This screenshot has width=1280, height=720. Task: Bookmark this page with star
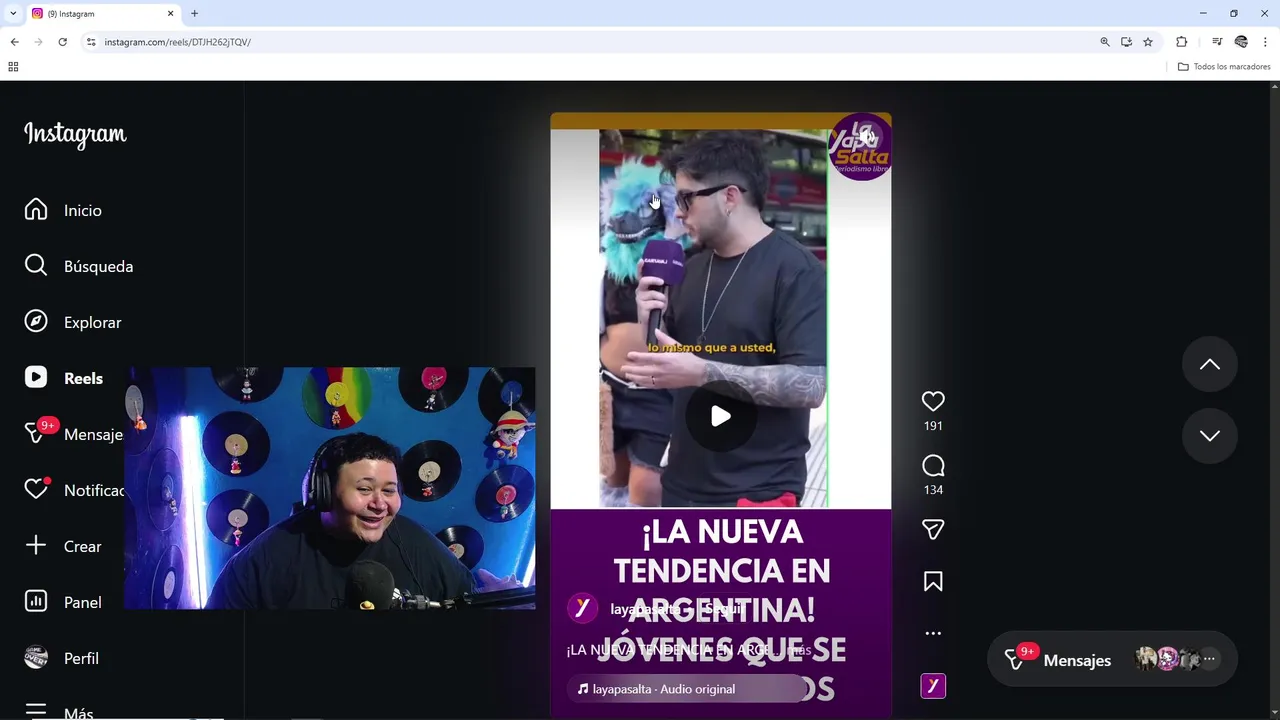(x=1148, y=42)
